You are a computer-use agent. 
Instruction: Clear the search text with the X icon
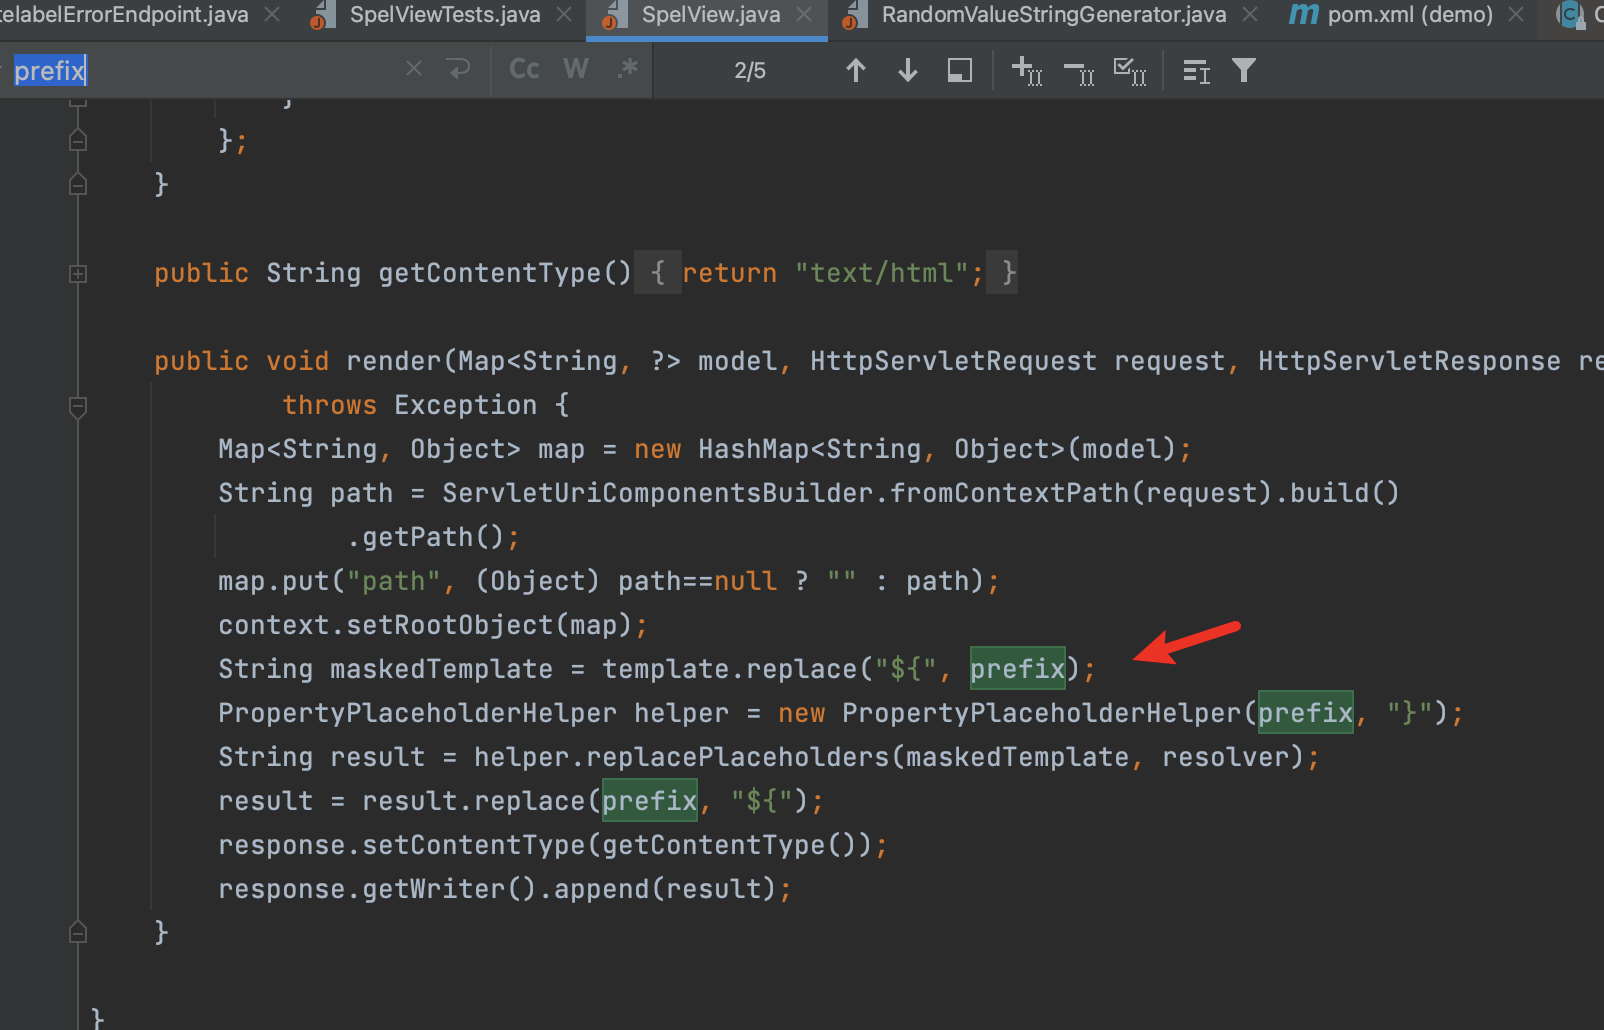point(414,69)
